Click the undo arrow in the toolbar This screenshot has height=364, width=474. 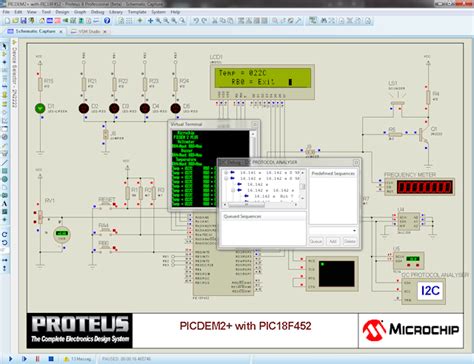pyautogui.click(x=196, y=21)
